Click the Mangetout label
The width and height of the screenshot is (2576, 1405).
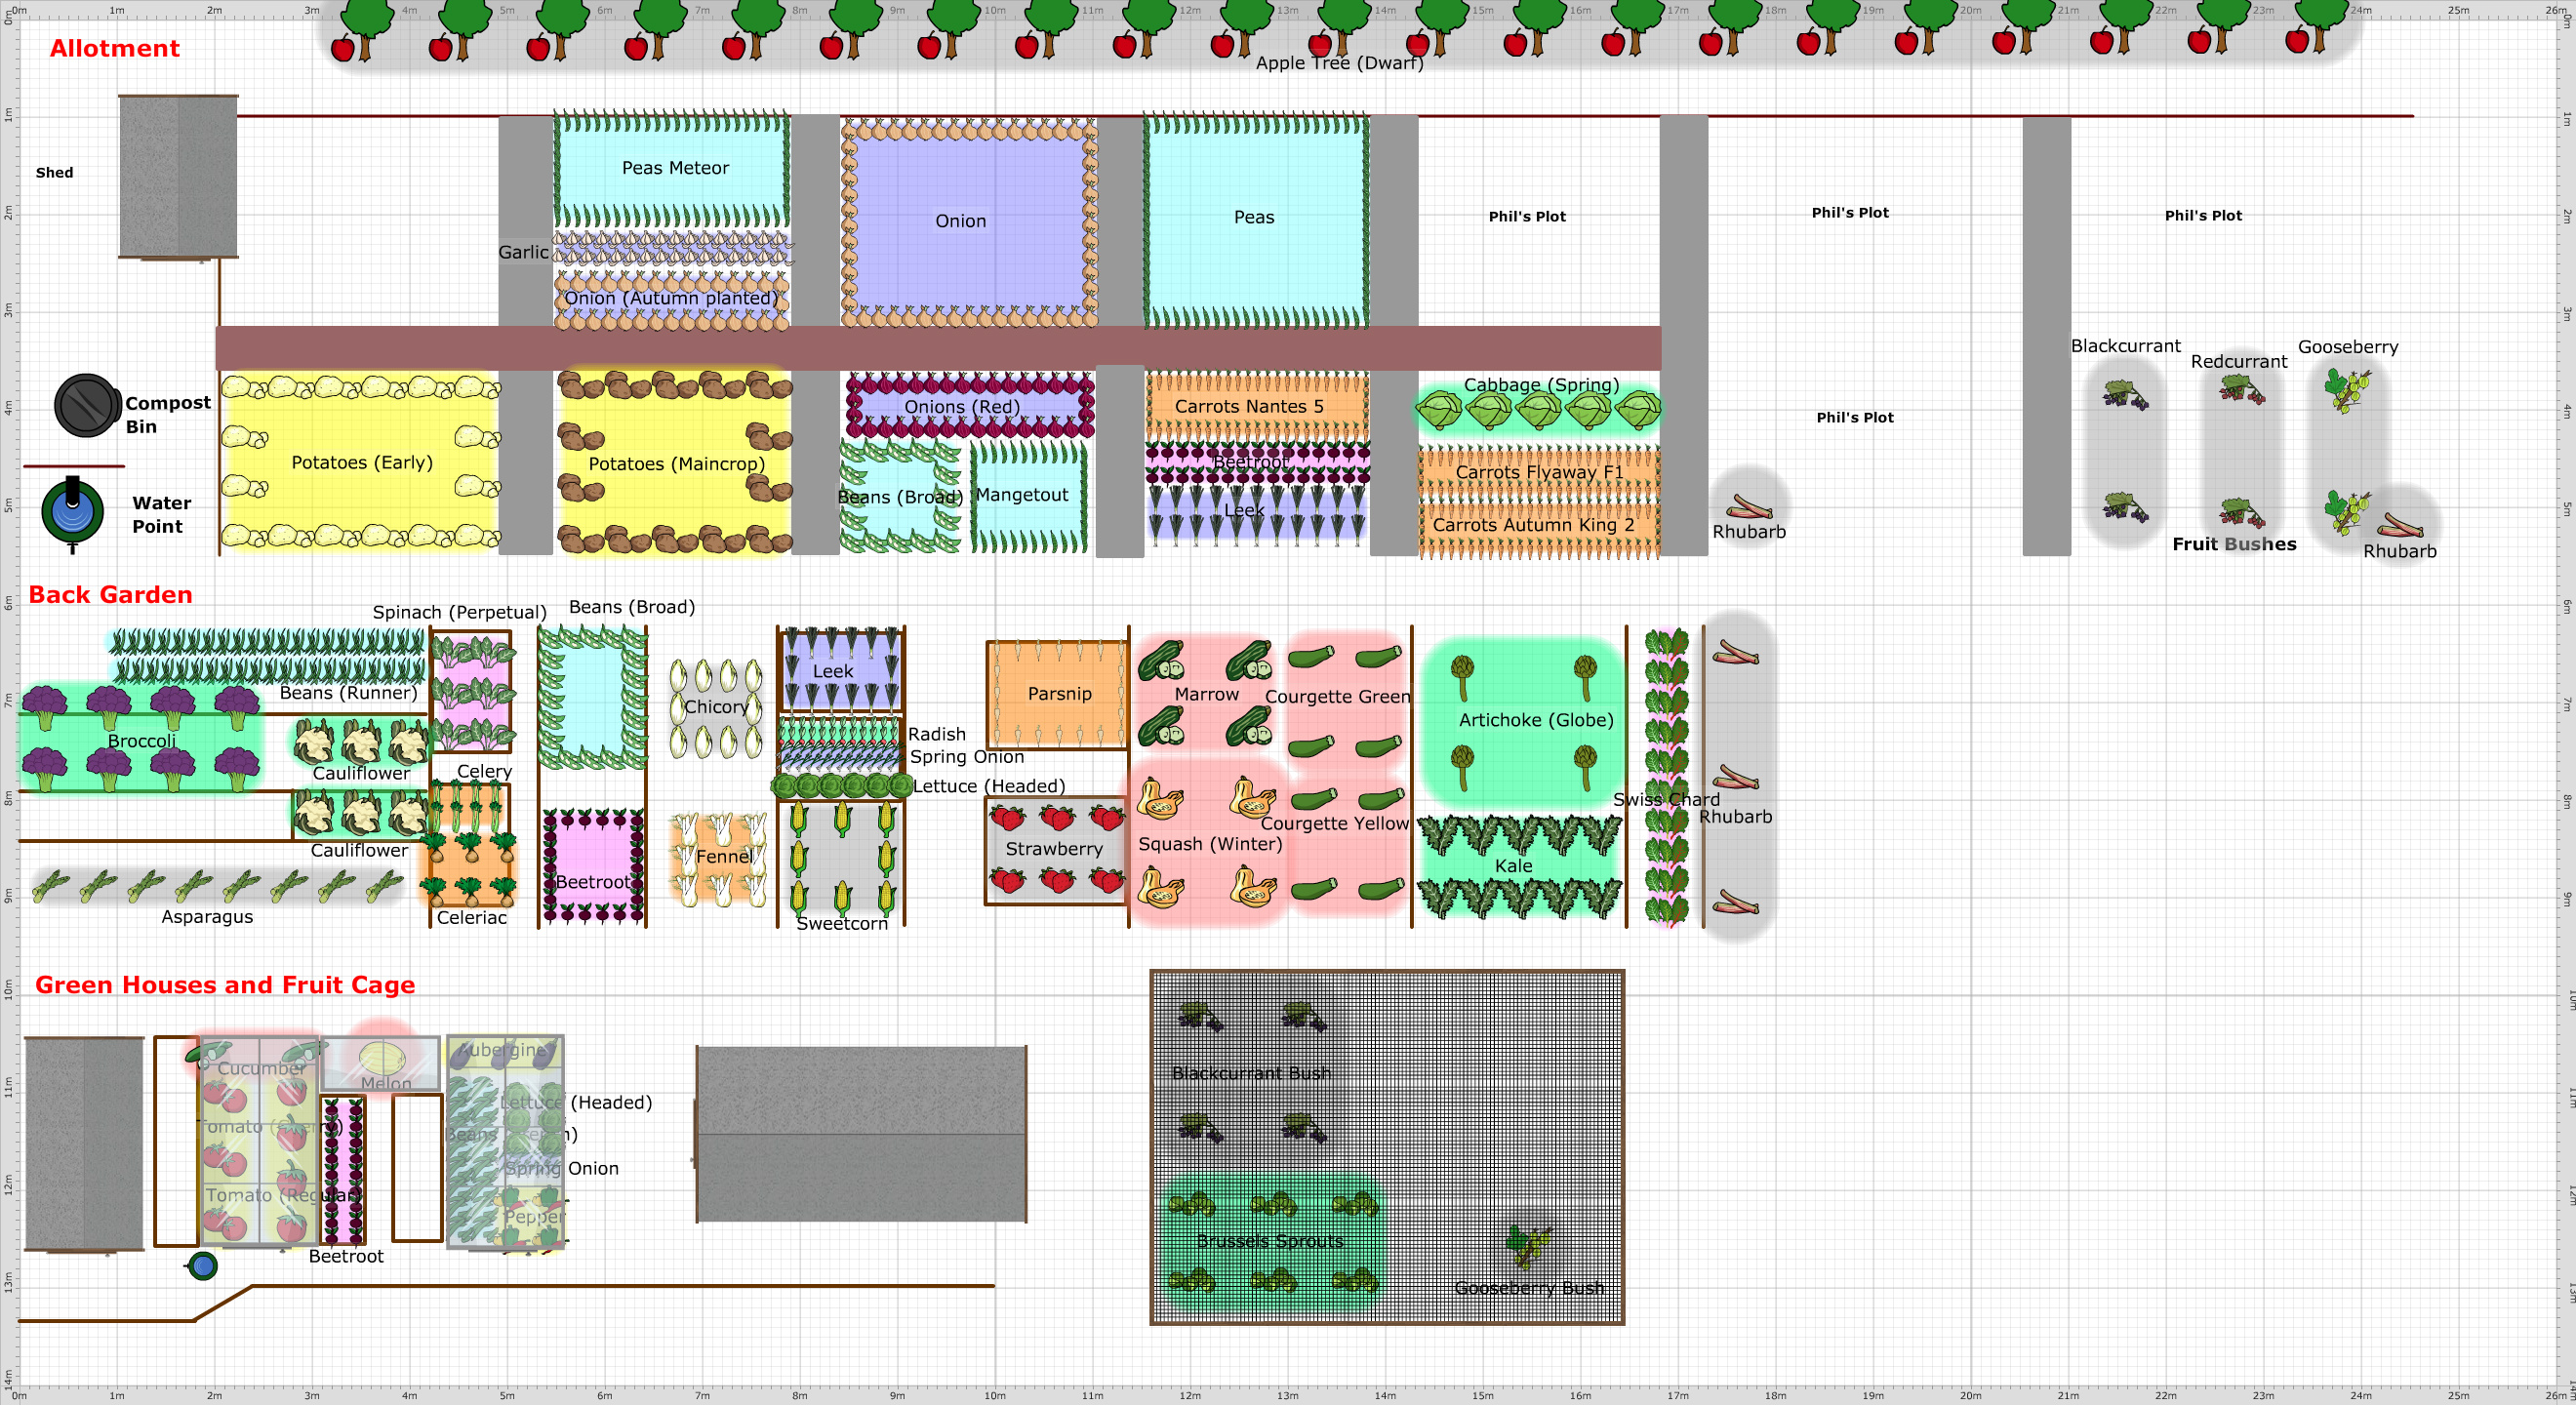[x=1022, y=495]
